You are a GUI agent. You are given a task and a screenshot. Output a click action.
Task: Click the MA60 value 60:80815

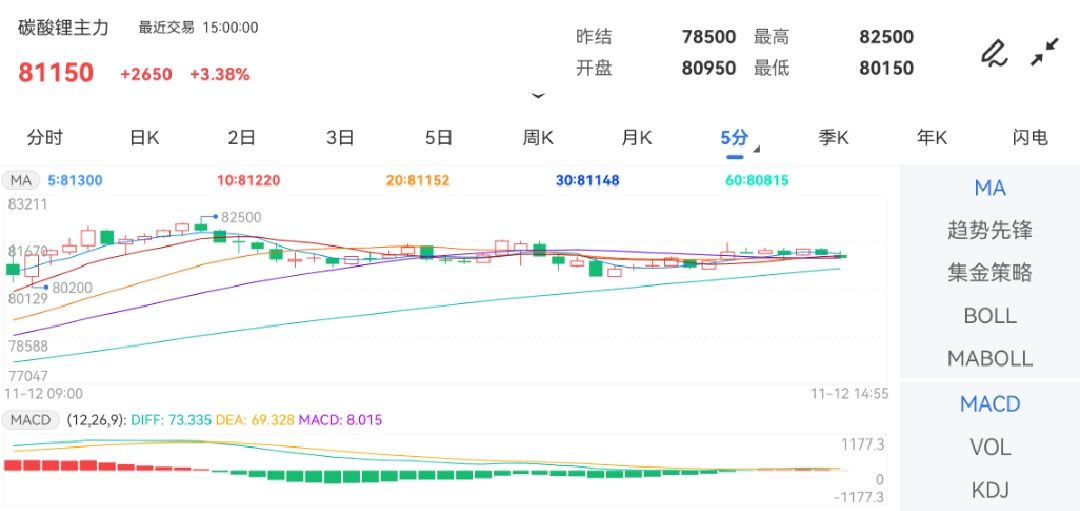pos(757,180)
